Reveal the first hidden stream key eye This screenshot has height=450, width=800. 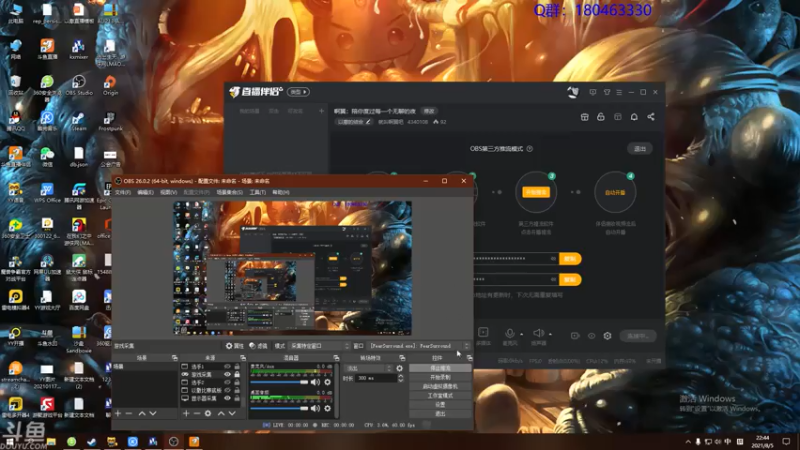pyautogui.click(x=553, y=259)
